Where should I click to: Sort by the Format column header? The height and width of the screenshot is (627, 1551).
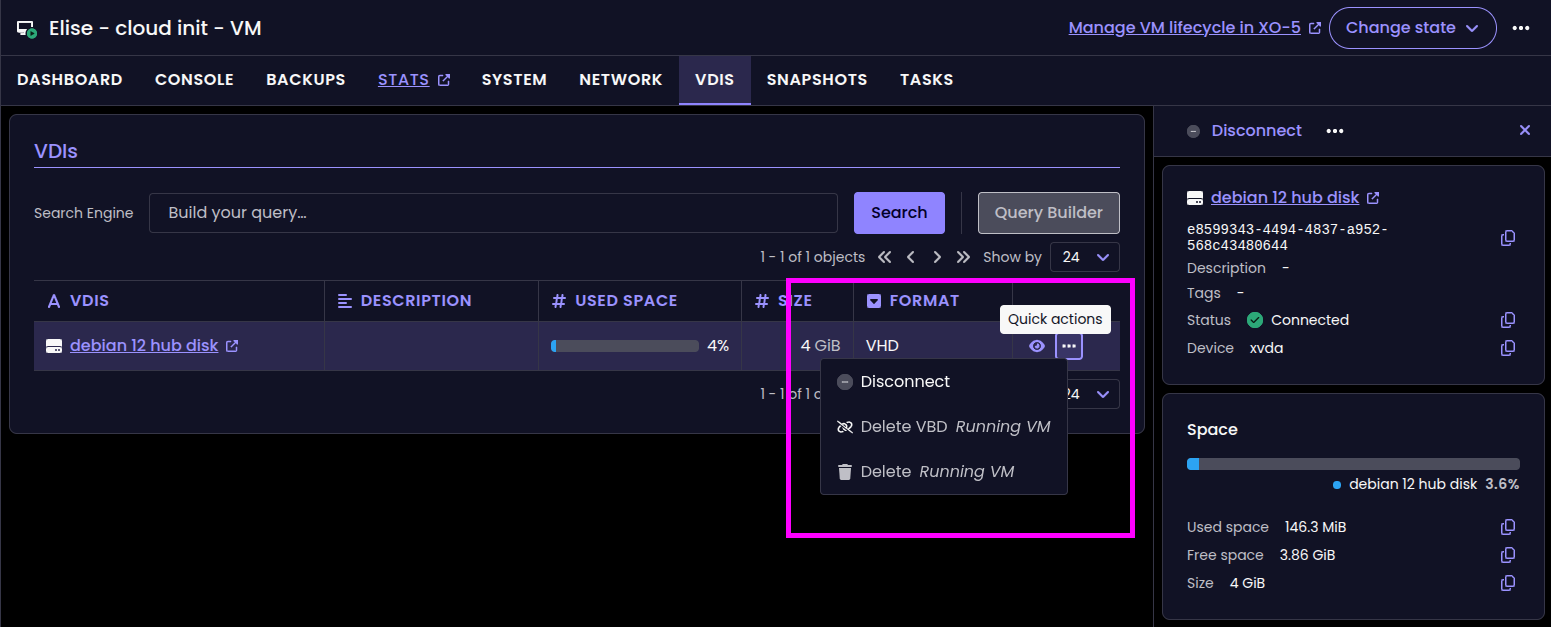[923, 301]
